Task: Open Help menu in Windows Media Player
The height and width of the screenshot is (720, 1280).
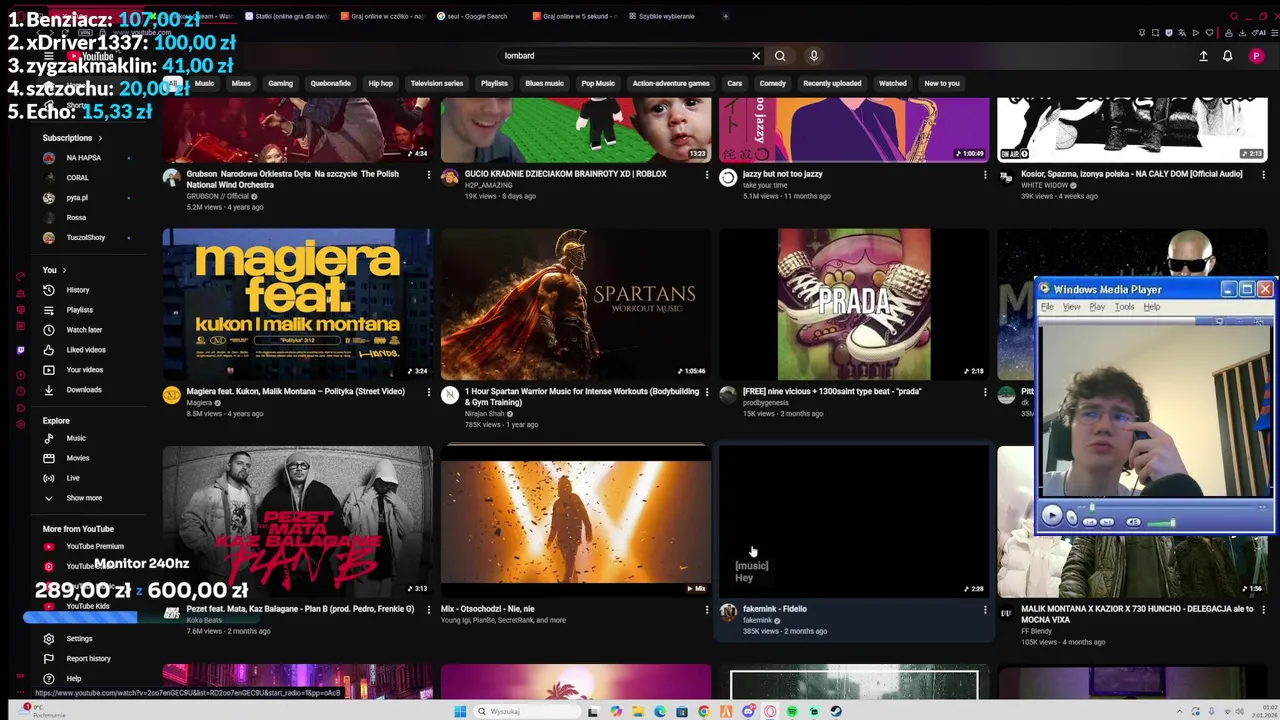Action: (x=1151, y=307)
